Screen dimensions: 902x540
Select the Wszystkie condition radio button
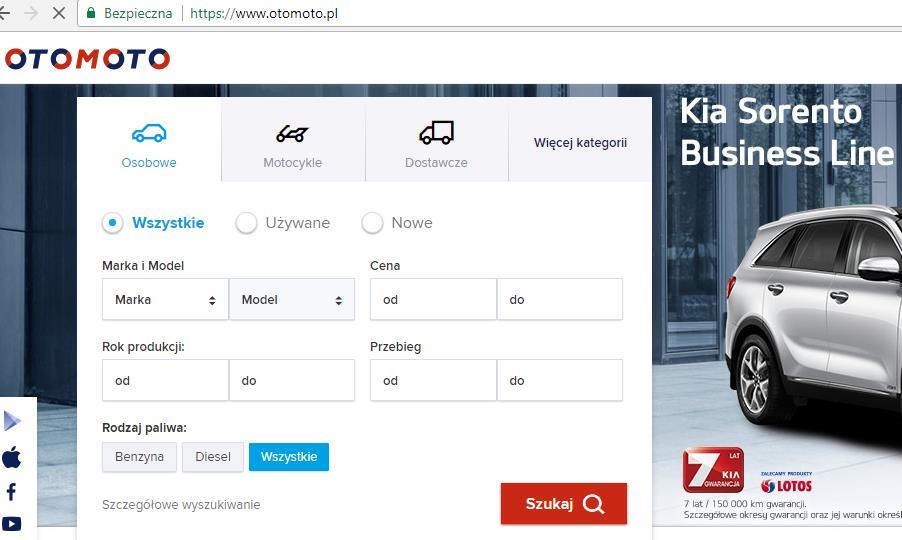(112, 223)
